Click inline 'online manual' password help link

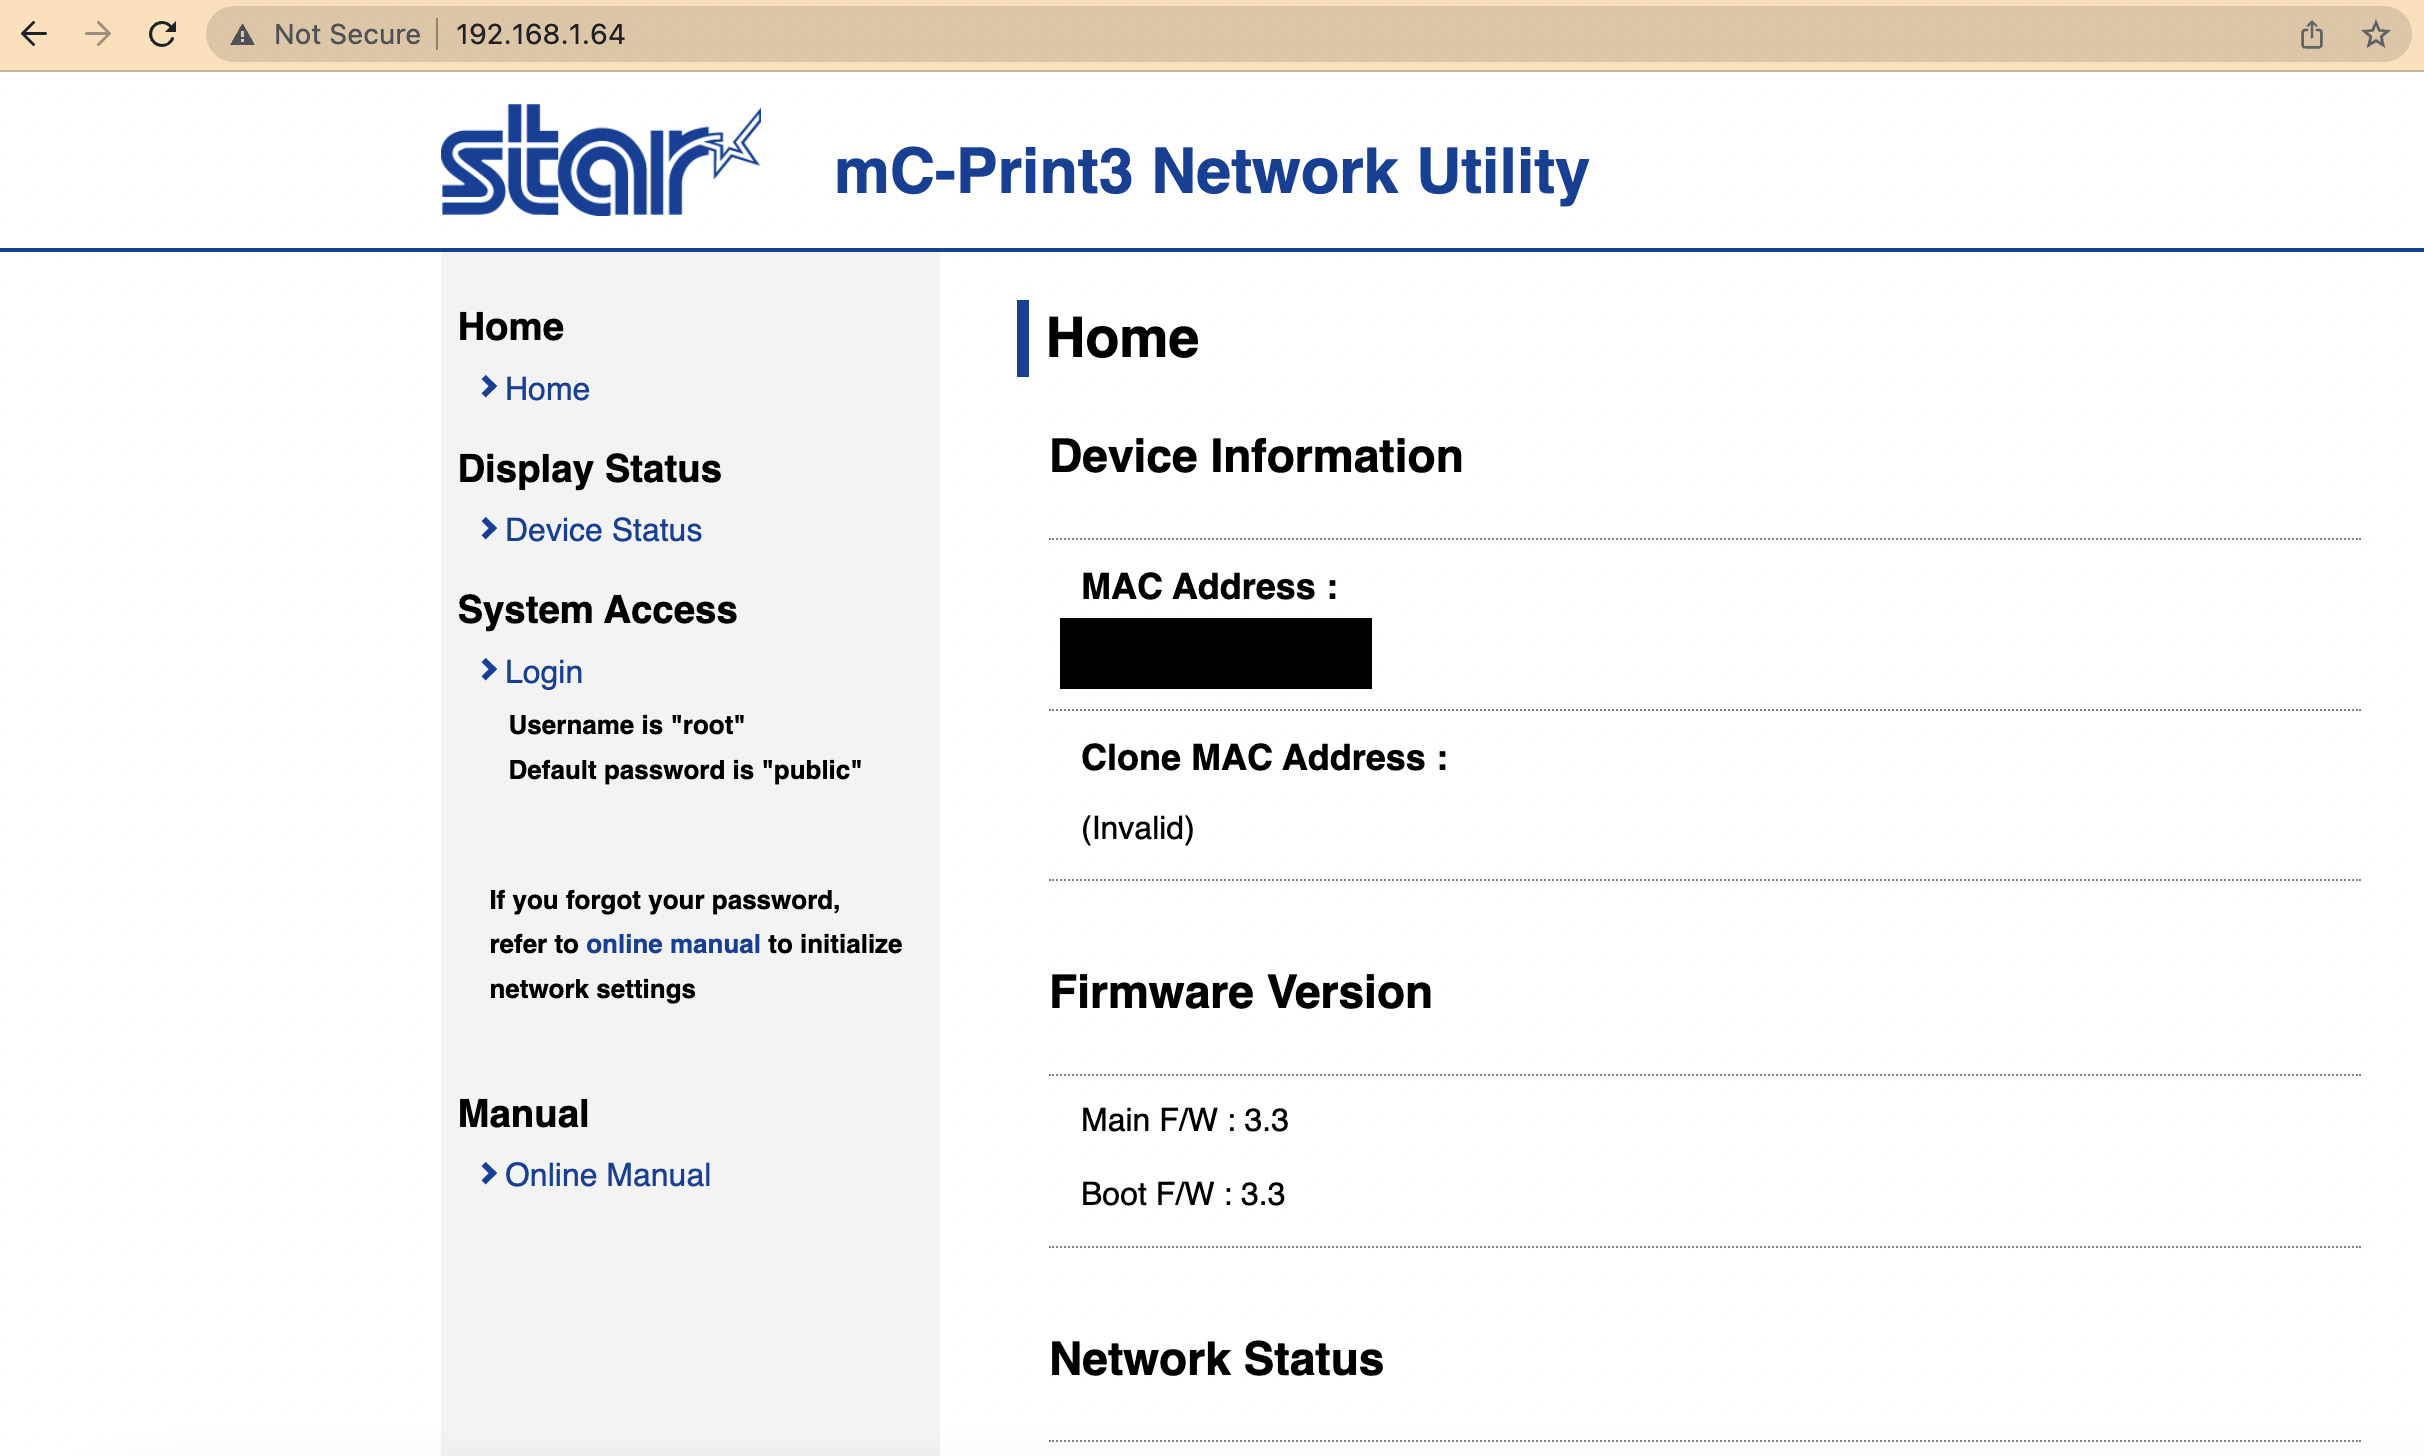672,944
